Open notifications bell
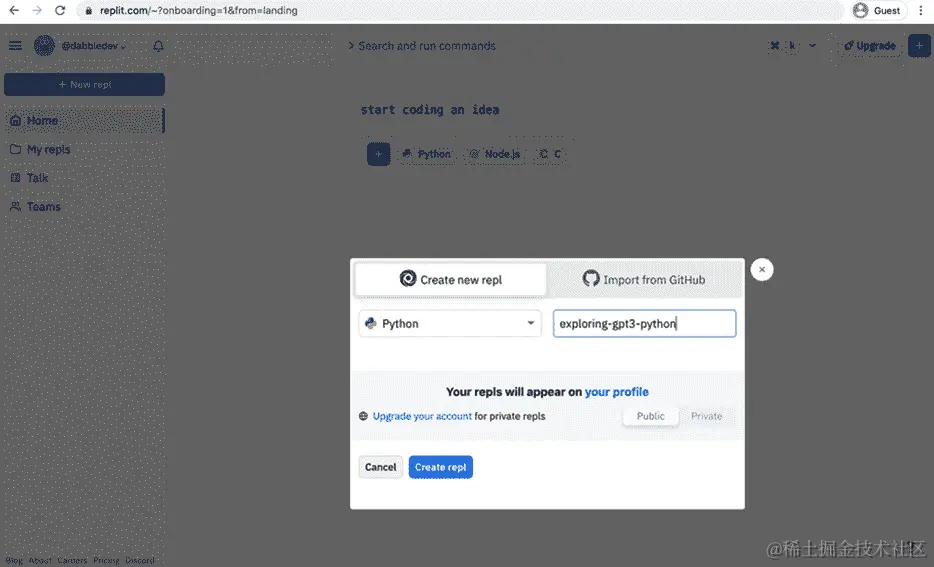The height and width of the screenshot is (567, 934). click(x=158, y=46)
